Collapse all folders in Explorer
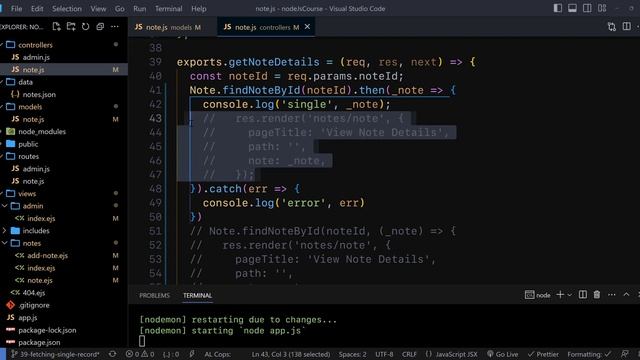The image size is (640, 360). [x=100, y=27]
